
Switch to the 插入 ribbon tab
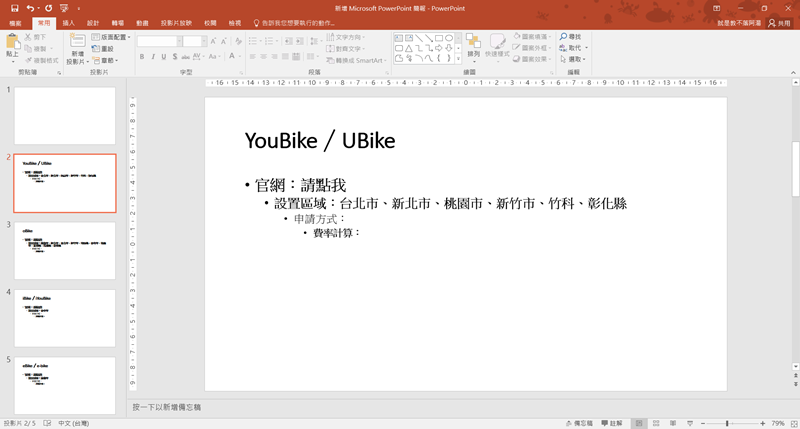click(x=68, y=22)
